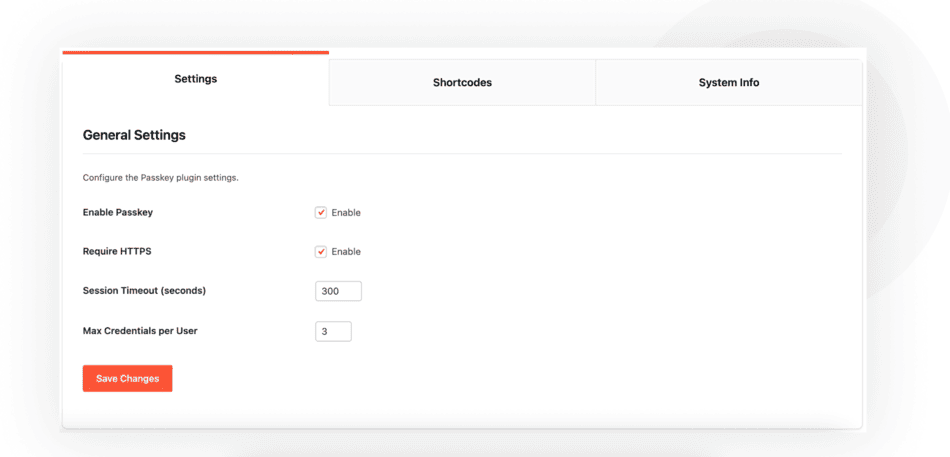The height and width of the screenshot is (457, 950).
Task: Toggle the Require HTTPS checkbox
Action: [x=321, y=252]
